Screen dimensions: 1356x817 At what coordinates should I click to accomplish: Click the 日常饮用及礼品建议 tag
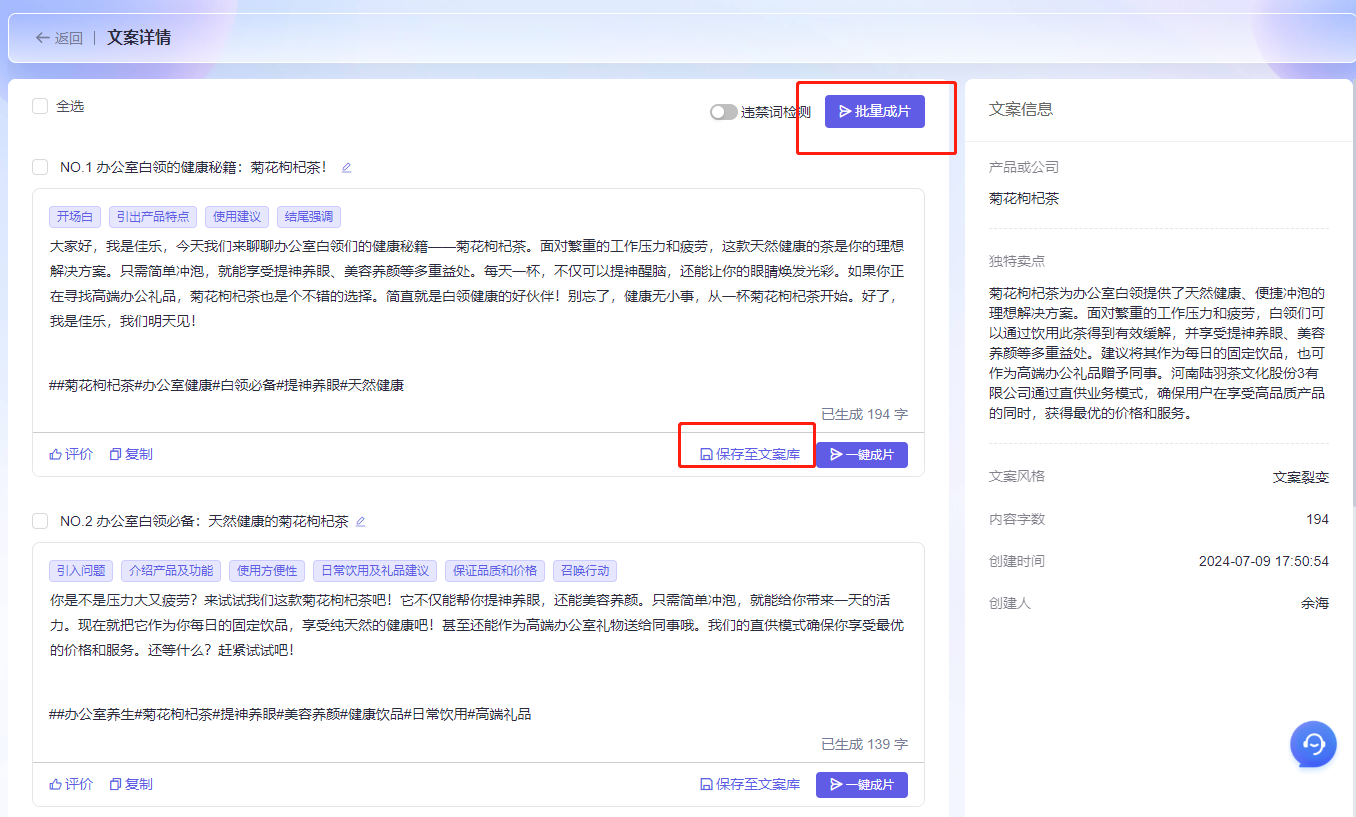pyautogui.click(x=375, y=571)
